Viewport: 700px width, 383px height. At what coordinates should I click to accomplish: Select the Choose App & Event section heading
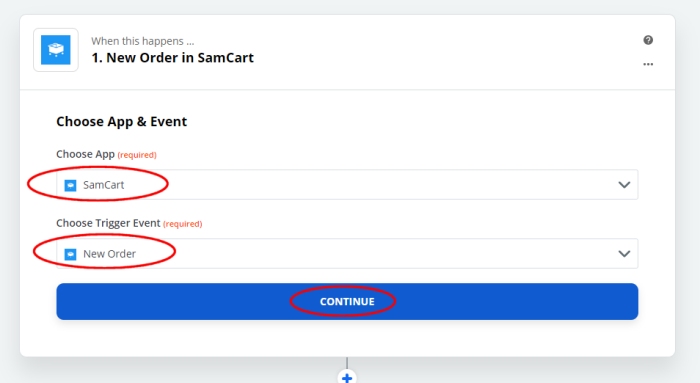click(121, 121)
